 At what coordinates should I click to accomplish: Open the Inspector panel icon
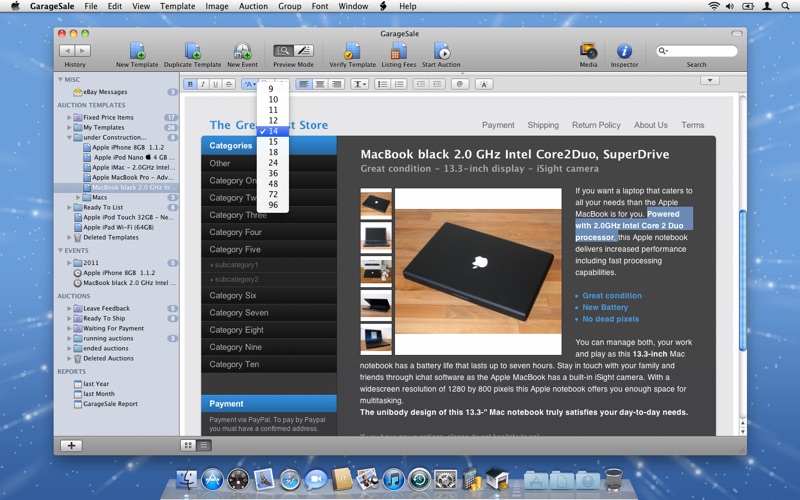tap(624, 51)
